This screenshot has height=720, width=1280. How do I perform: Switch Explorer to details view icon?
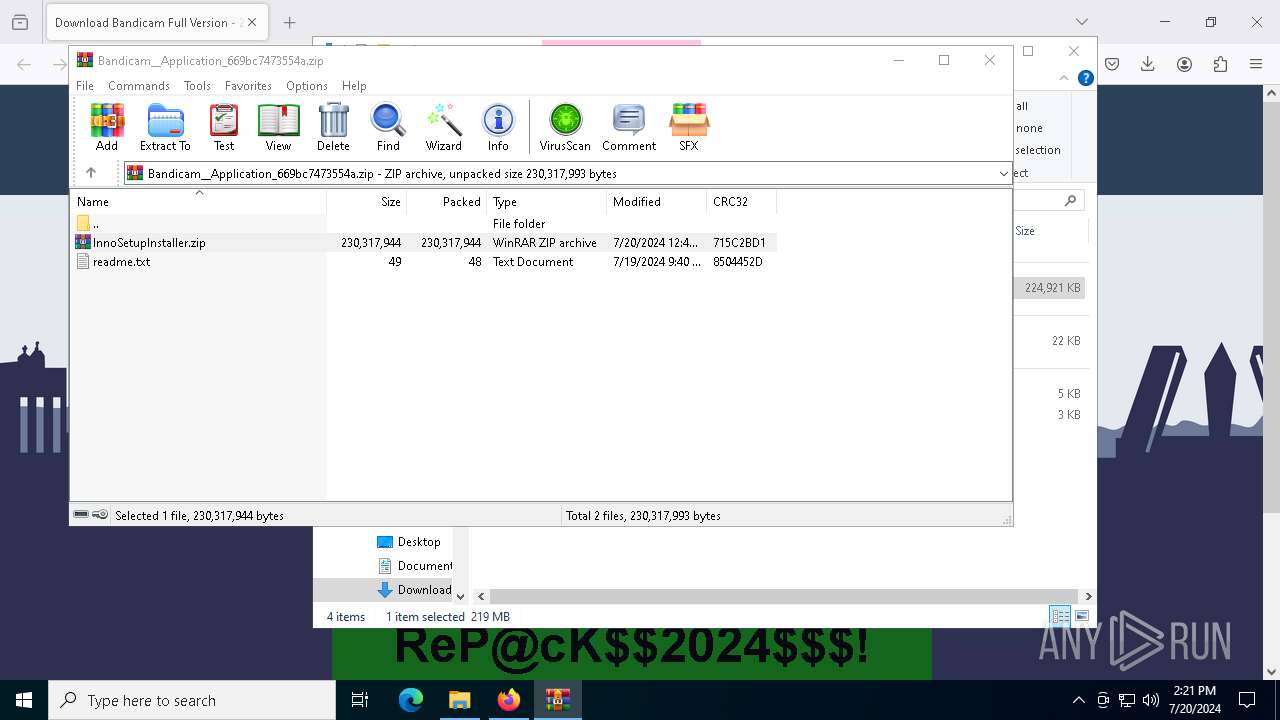tap(1060, 616)
